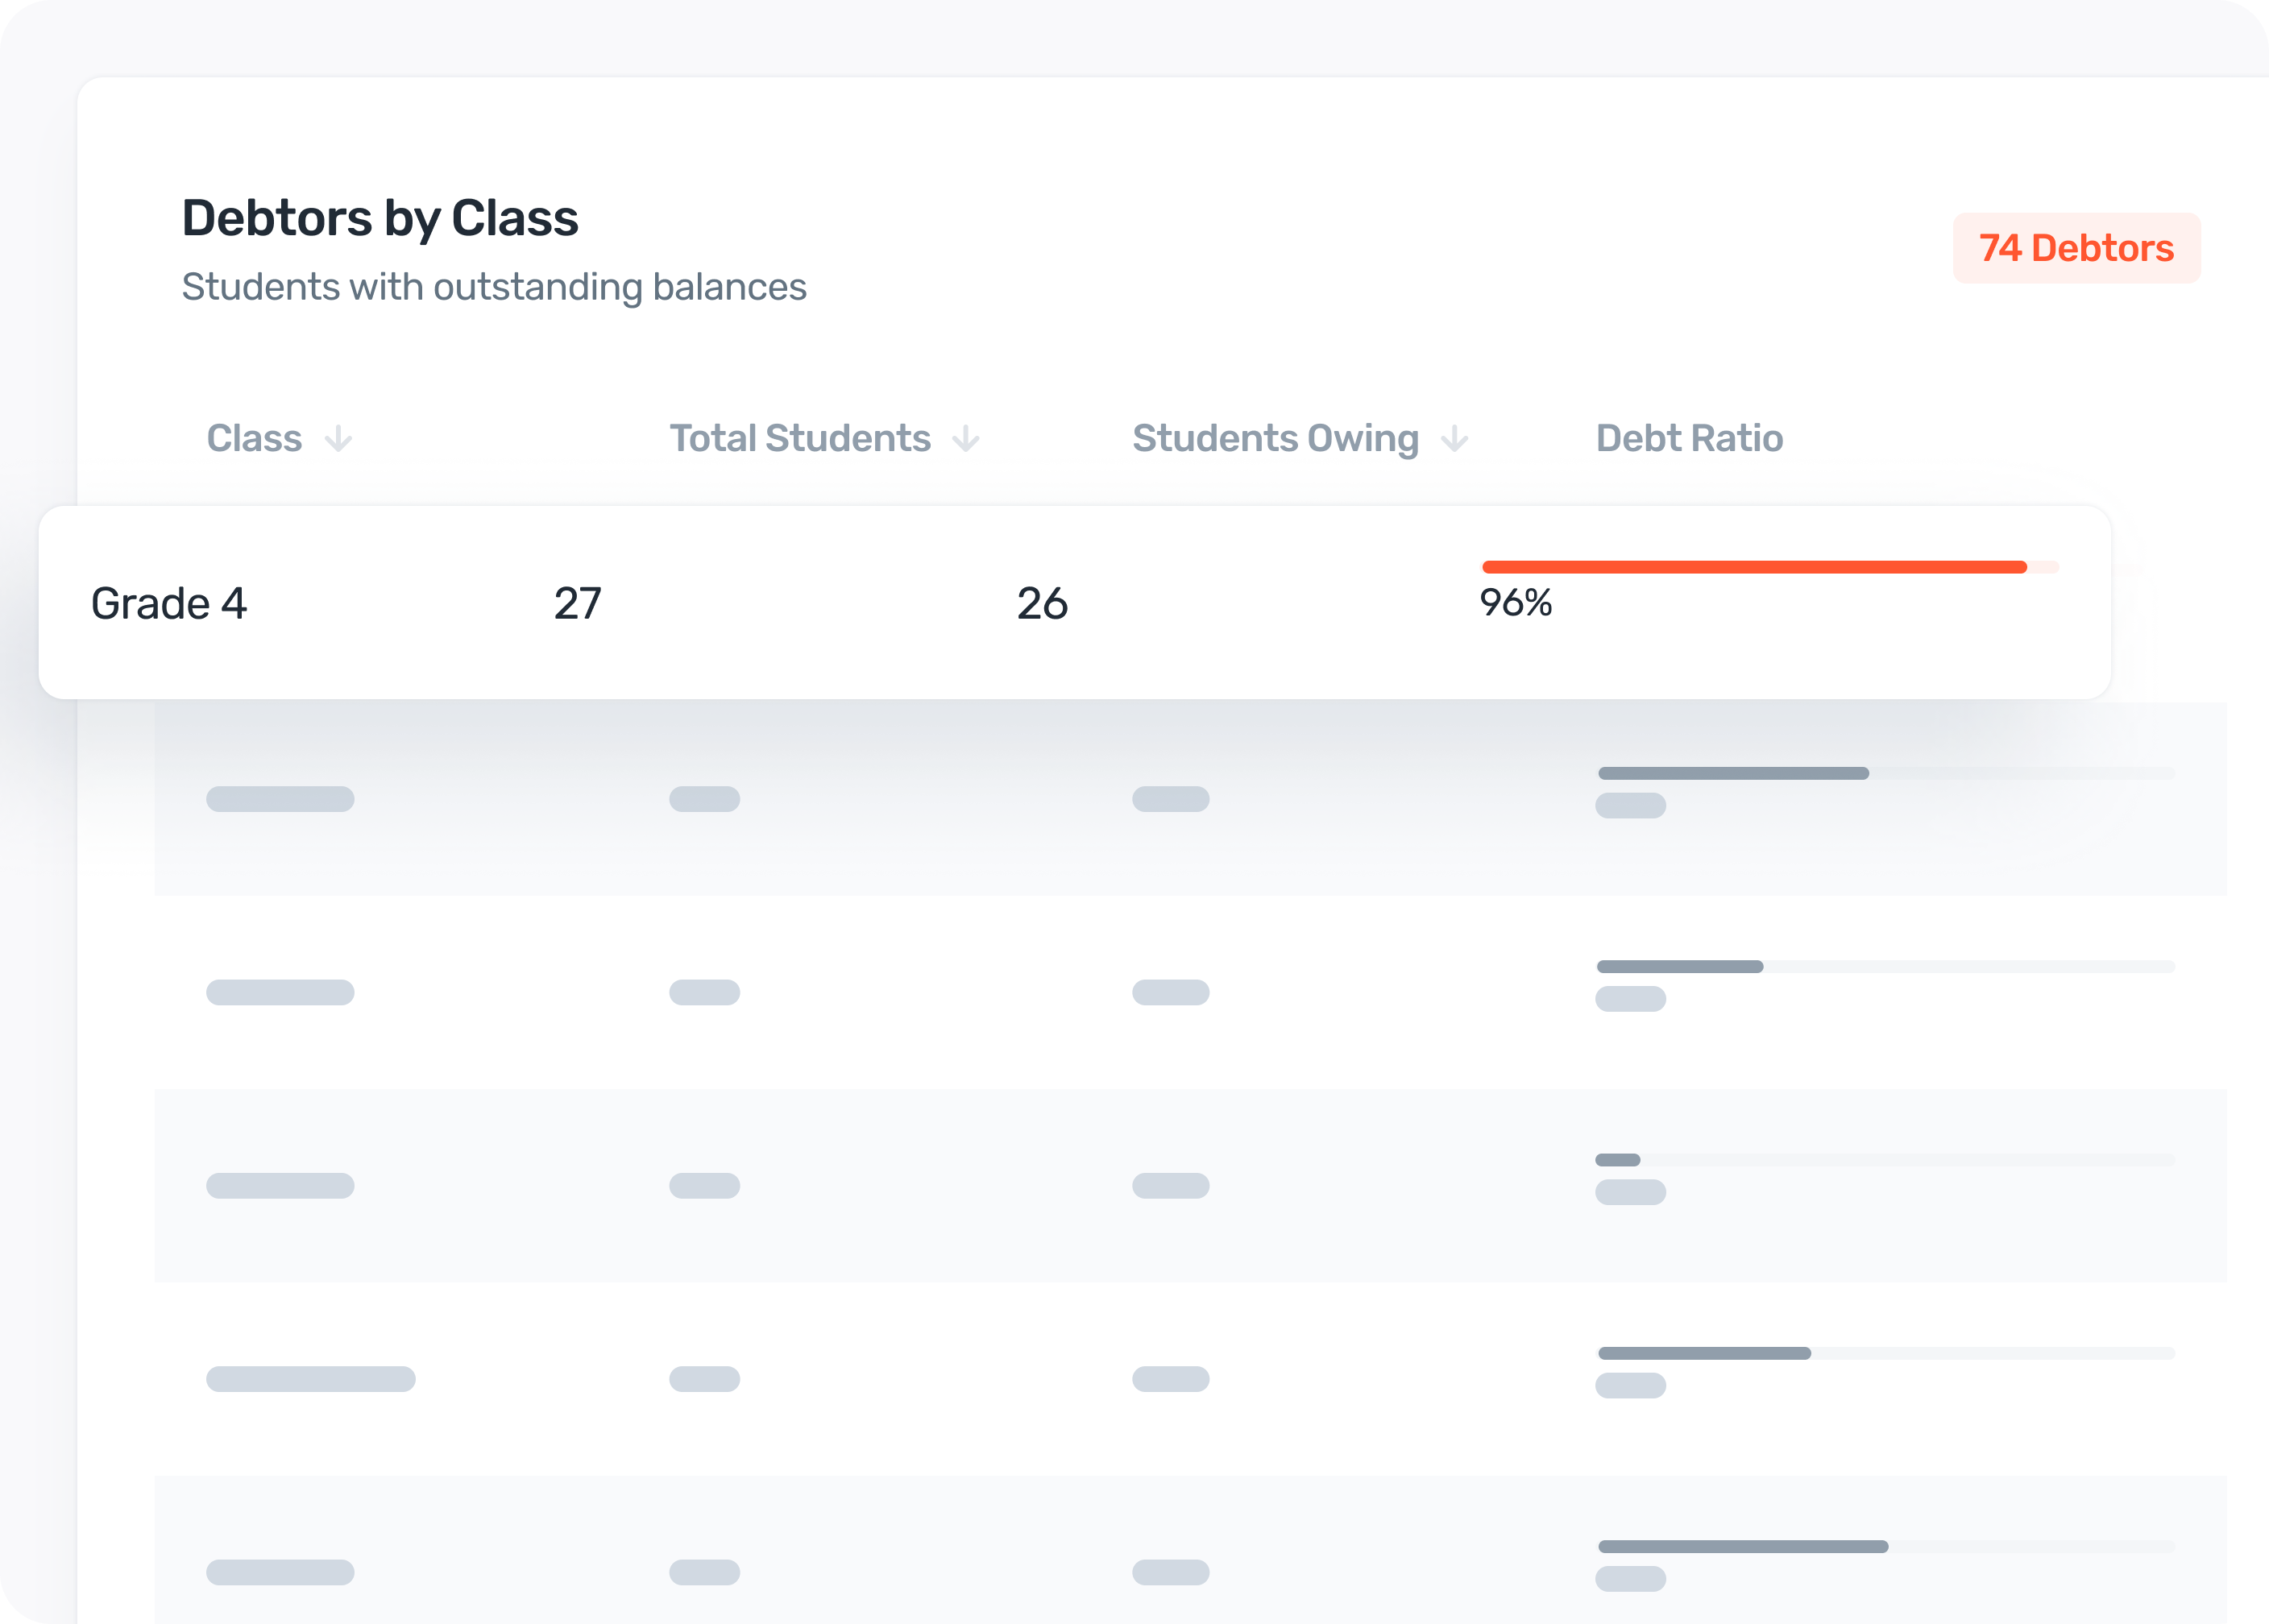Sort by Total Students header text
The width and height of the screenshot is (2269, 1624).
[x=800, y=439]
